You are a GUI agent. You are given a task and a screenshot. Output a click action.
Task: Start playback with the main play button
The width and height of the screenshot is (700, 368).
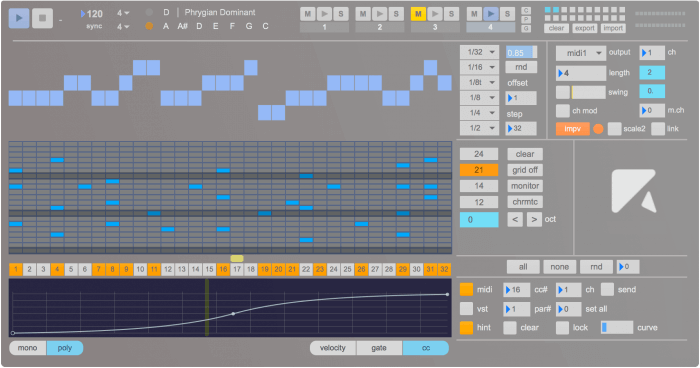(x=19, y=18)
